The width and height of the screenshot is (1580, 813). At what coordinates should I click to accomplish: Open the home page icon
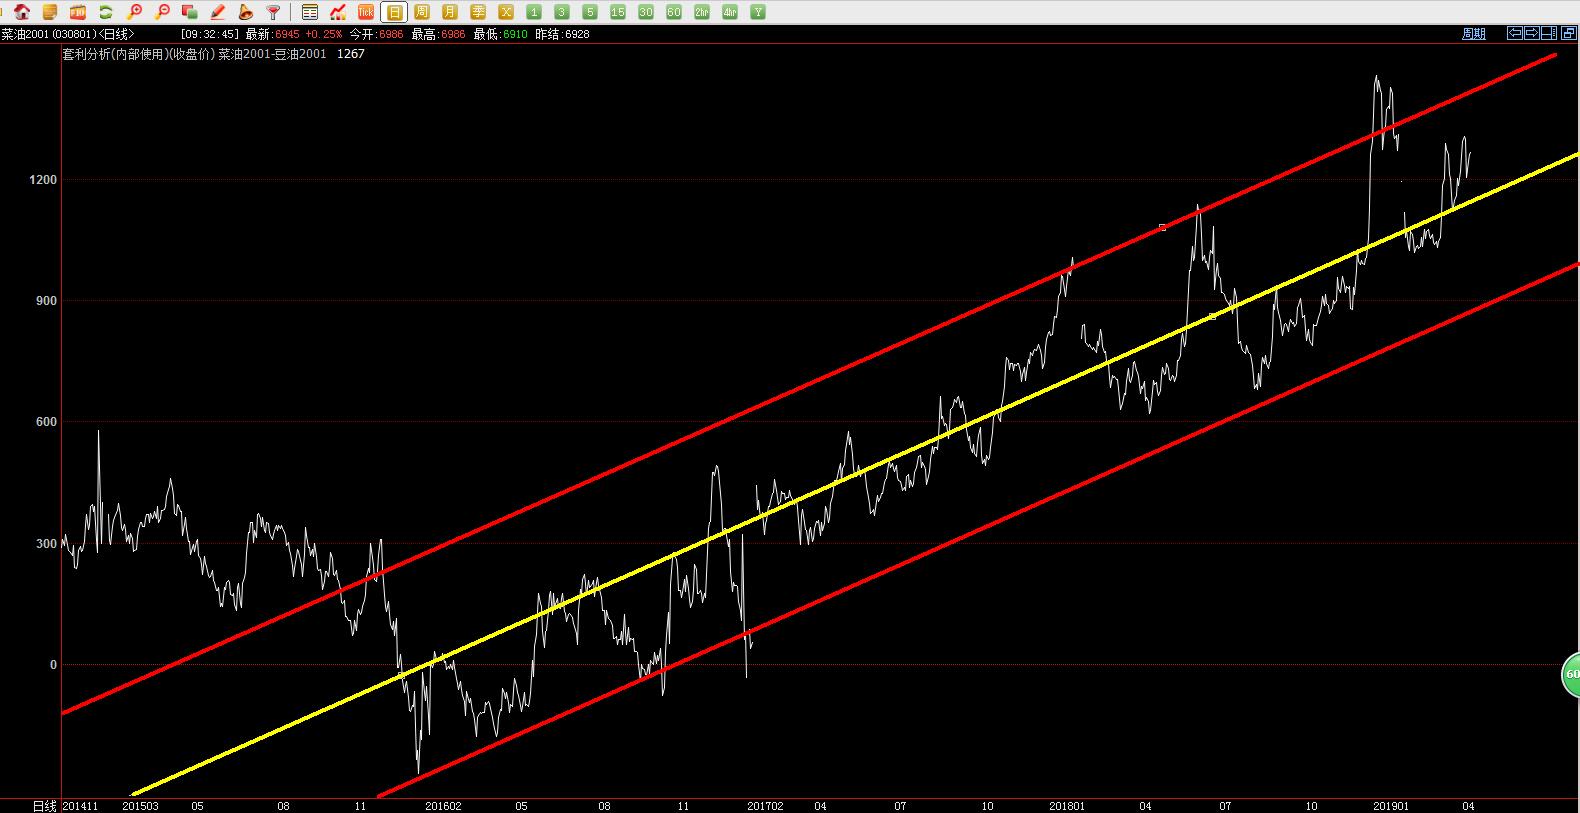22,12
